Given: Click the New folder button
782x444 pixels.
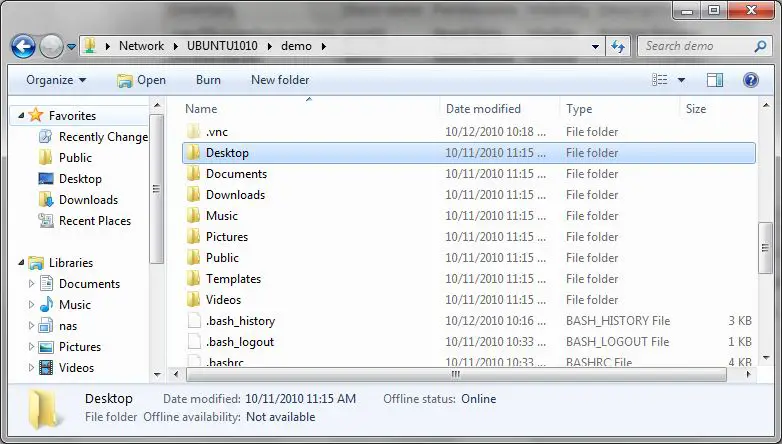Looking at the screenshot, I should pos(280,80).
